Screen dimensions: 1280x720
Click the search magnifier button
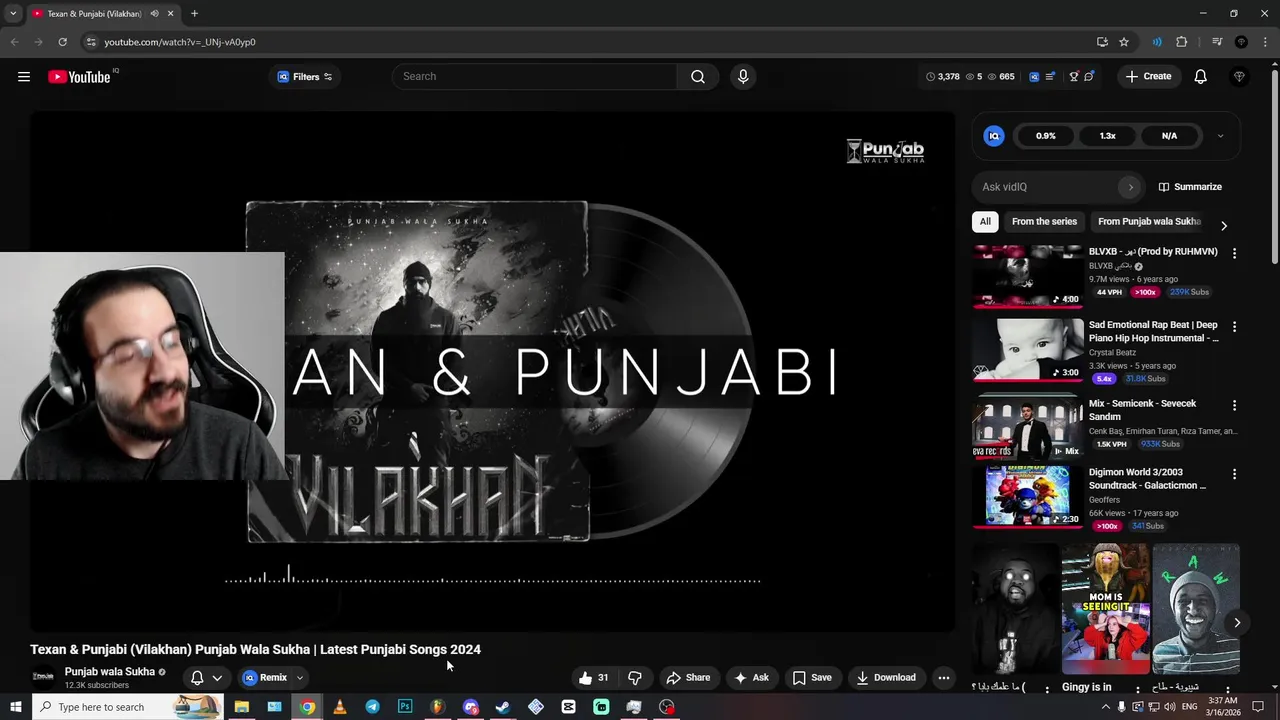(698, 77)
